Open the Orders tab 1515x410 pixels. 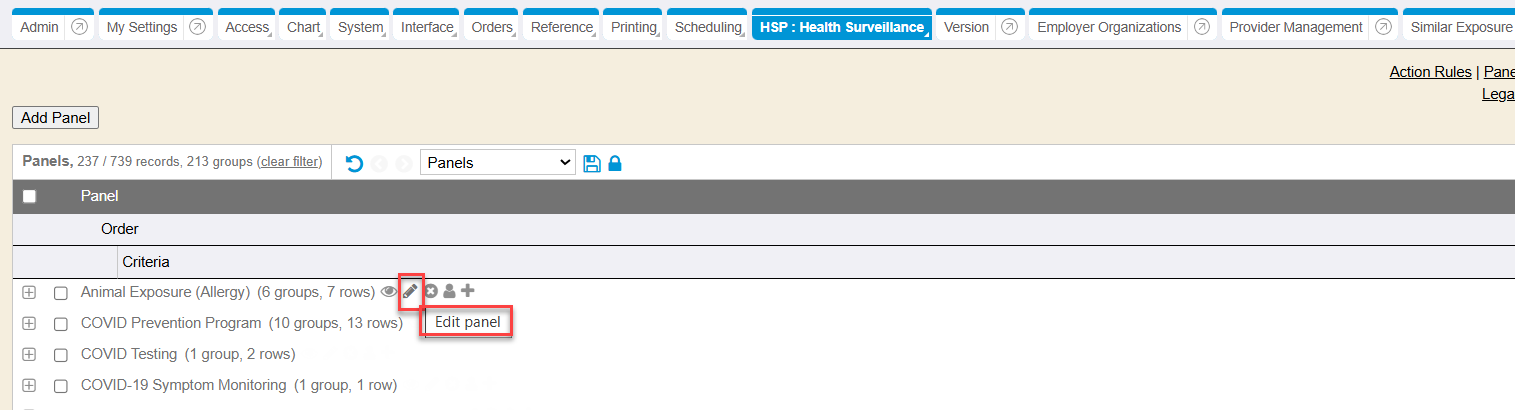pyautogui.click(x=491, y=27)
